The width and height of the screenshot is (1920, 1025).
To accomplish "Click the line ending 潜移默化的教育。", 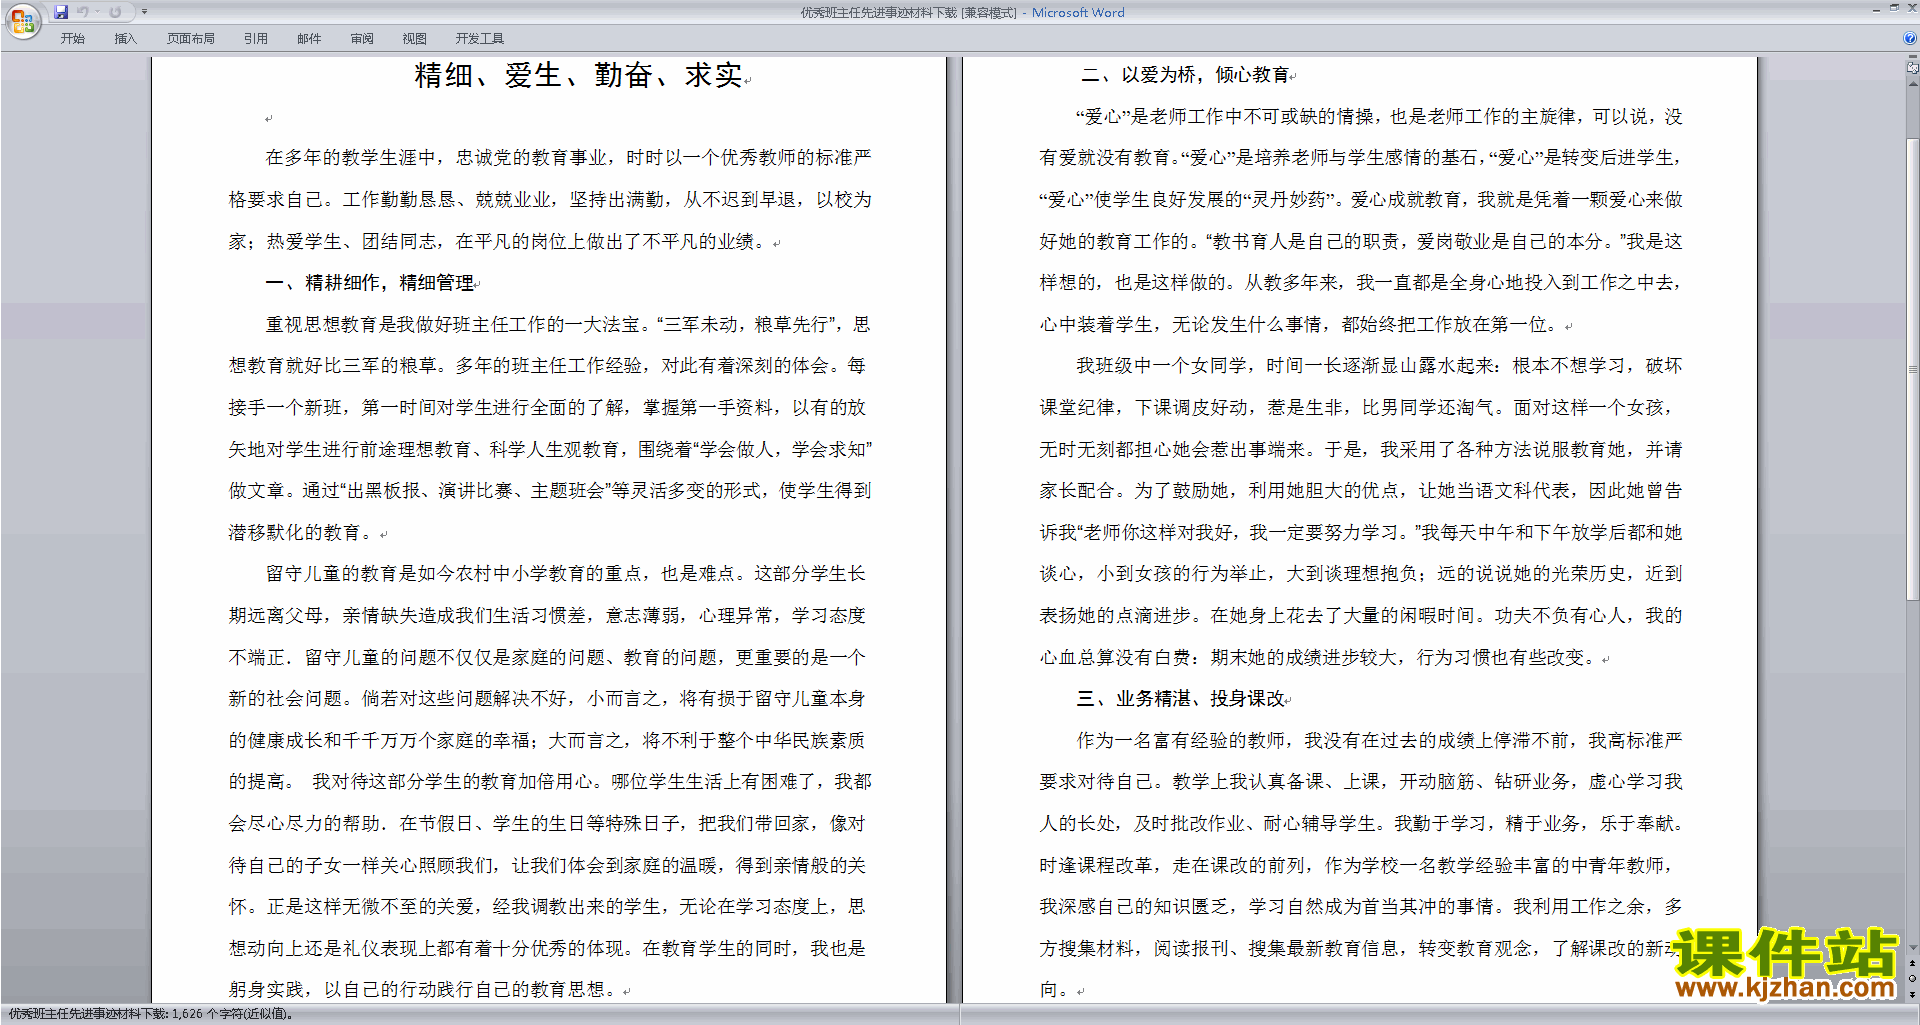I will coord(303,533).
